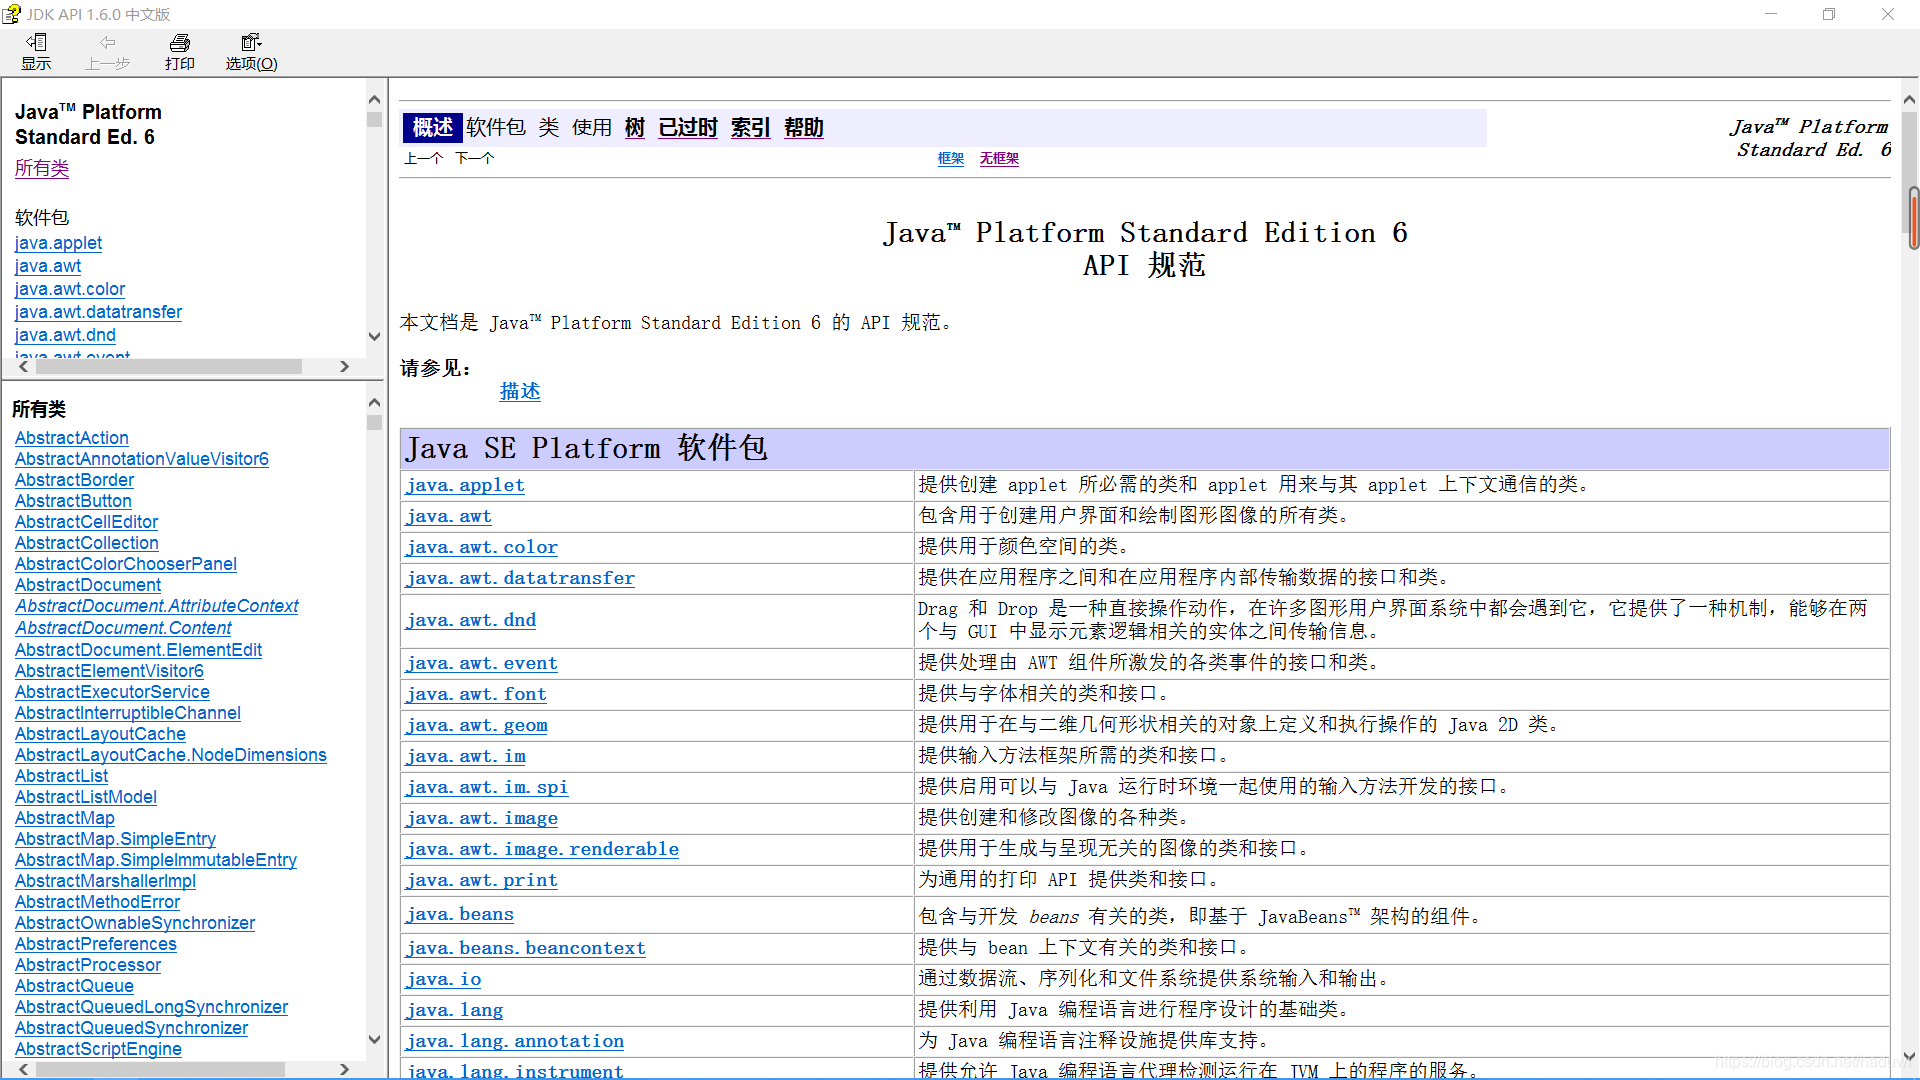Select the 概述 navigation tab

tap(432, 127)
